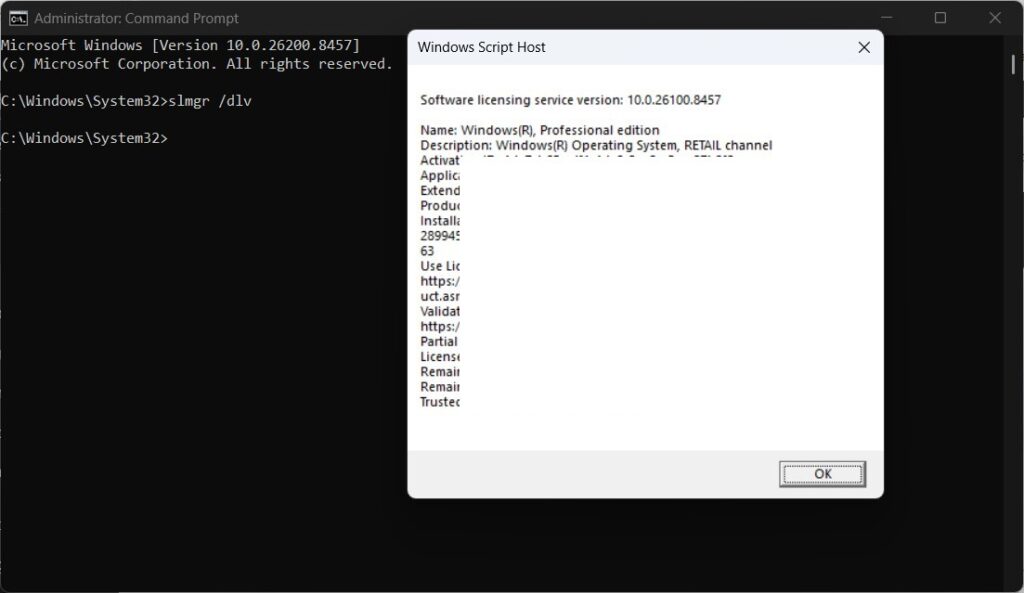Click 'Administrator: Command Prompt' title text
This screenshot has height=593, width=1024.
[136, 18]
